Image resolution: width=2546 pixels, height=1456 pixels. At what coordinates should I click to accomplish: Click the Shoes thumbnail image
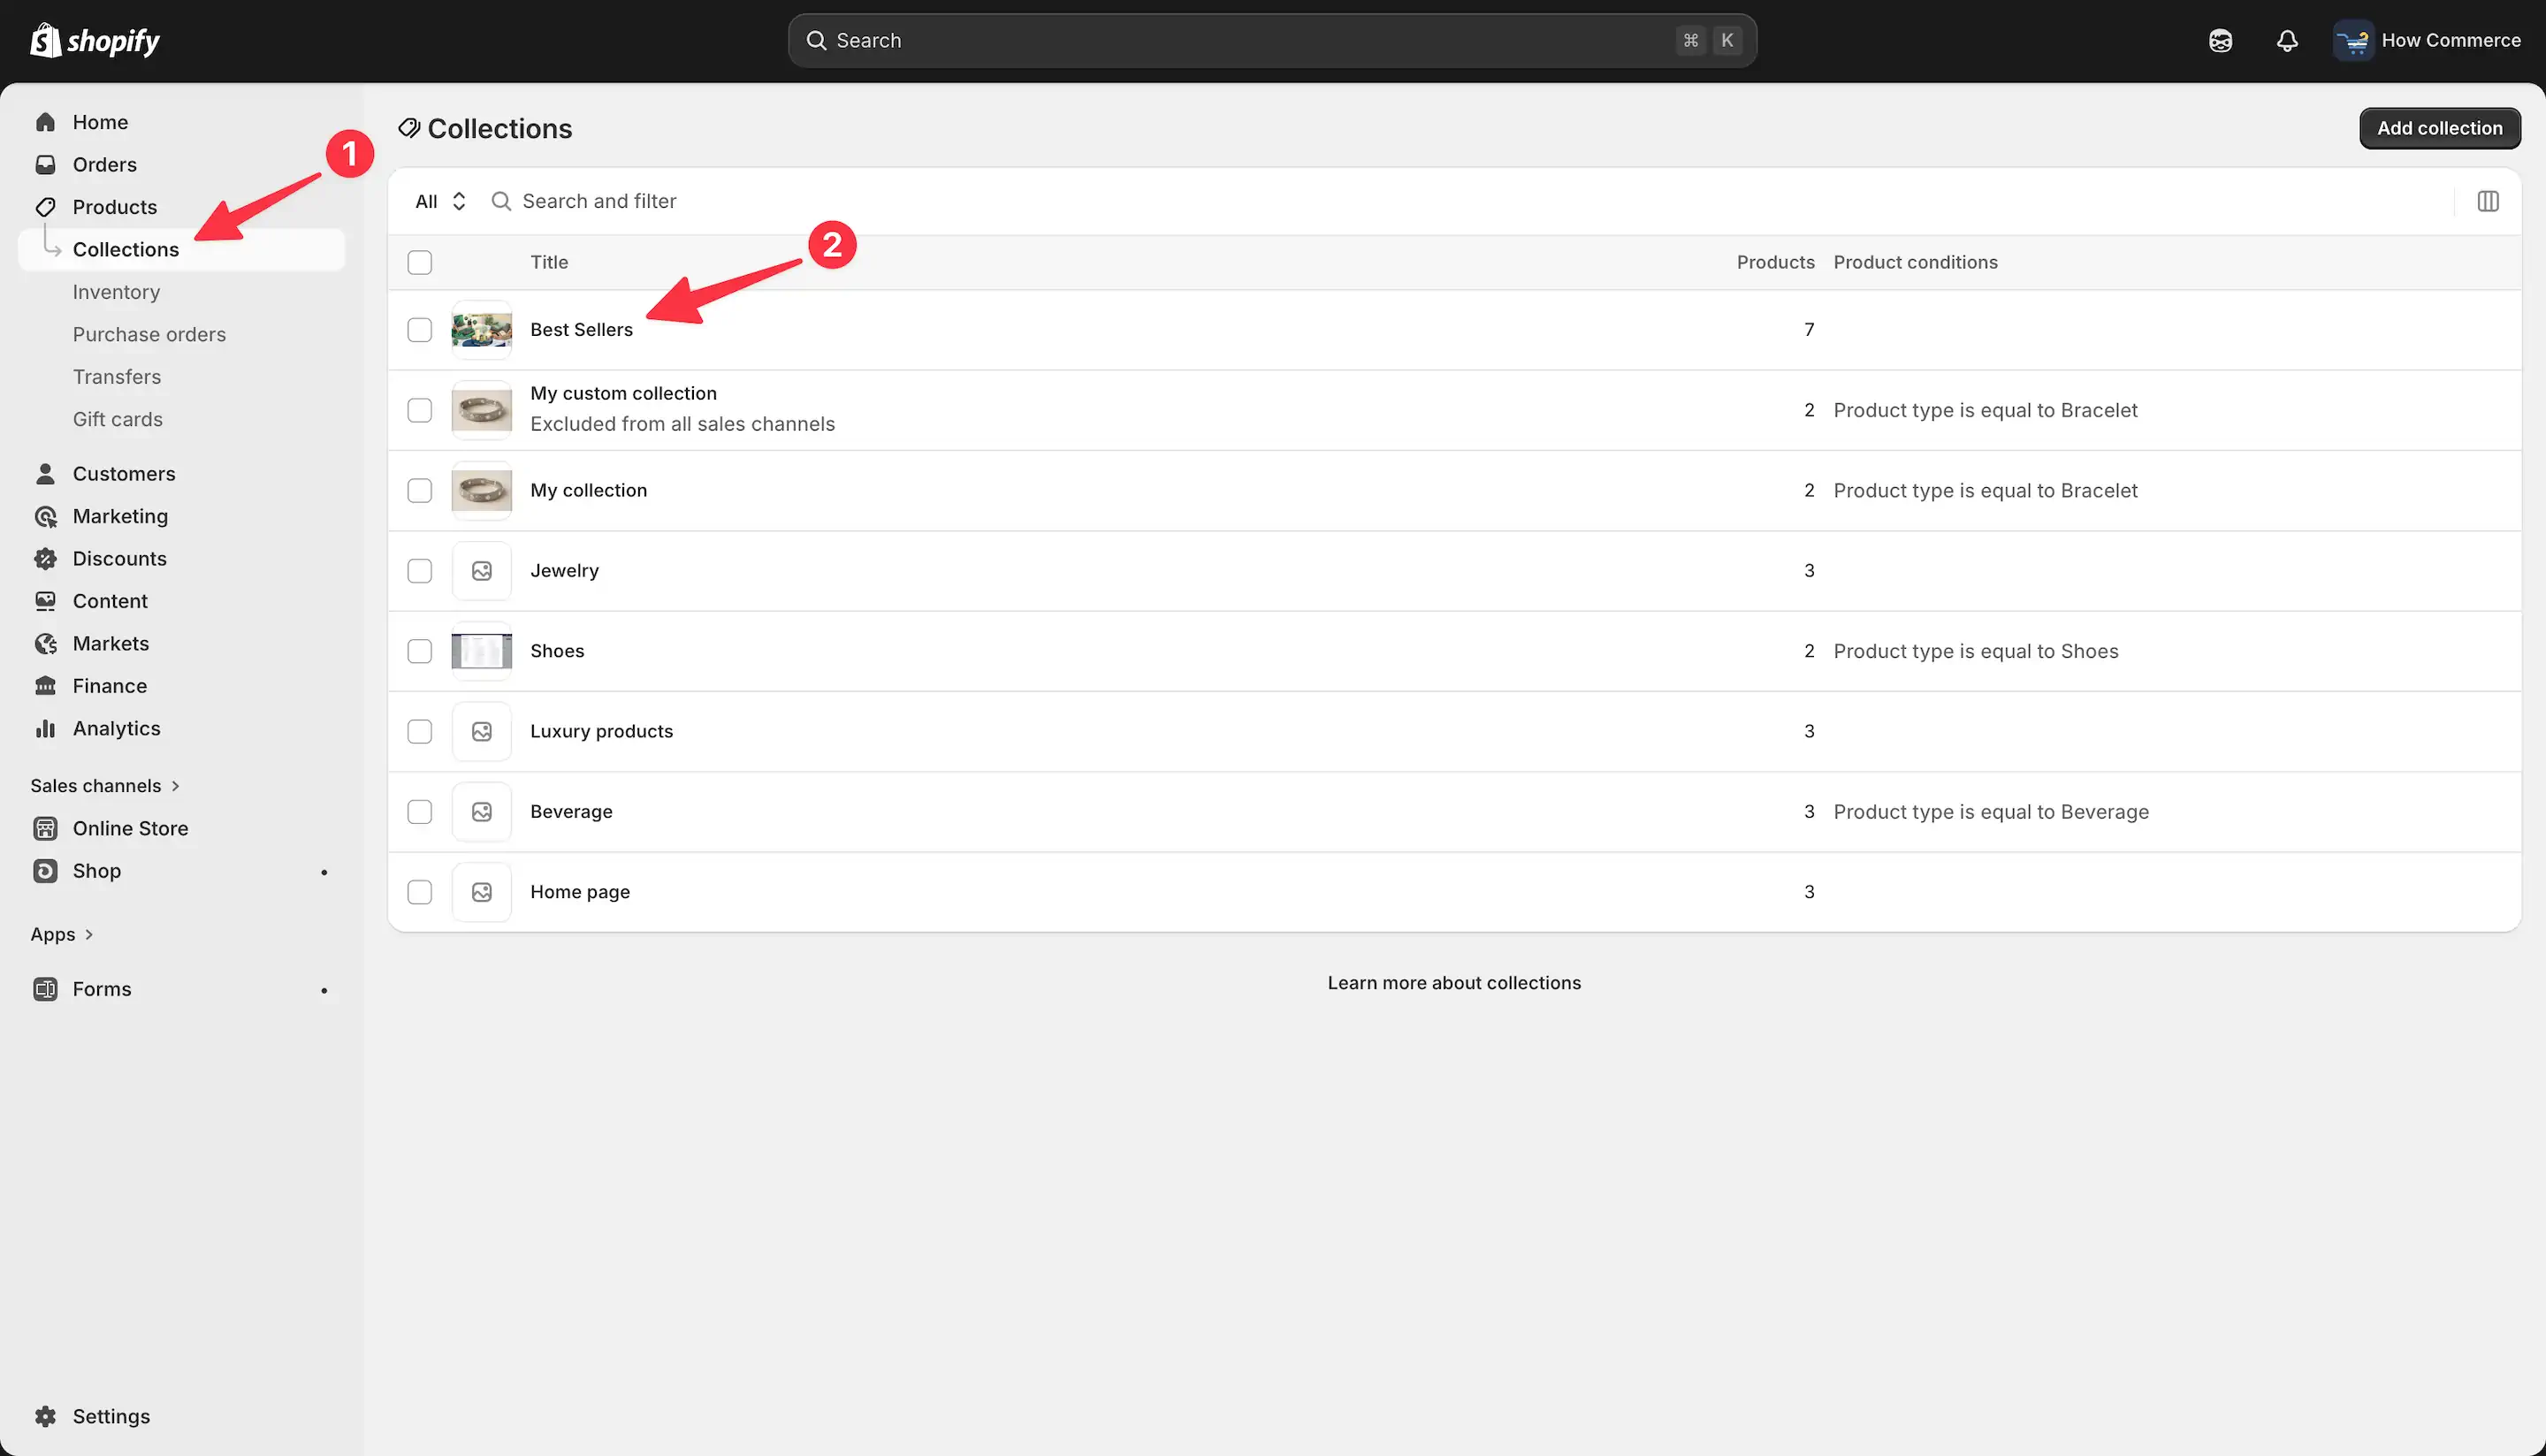(482, 651)
